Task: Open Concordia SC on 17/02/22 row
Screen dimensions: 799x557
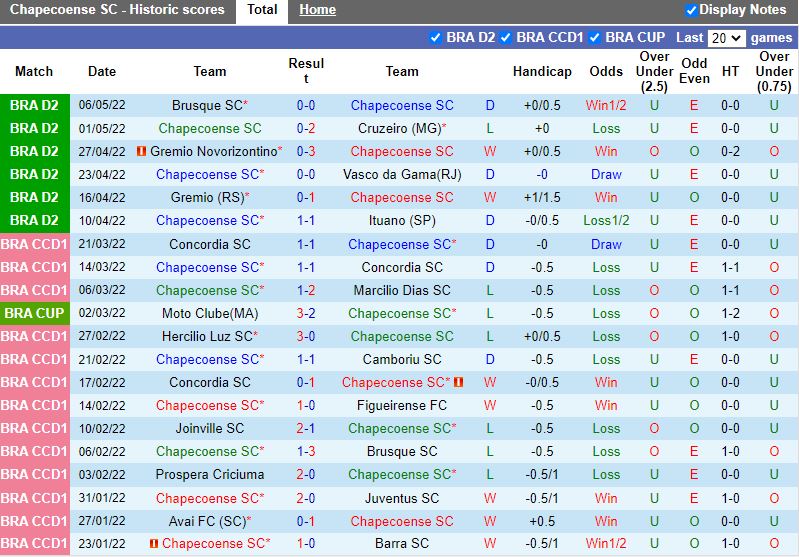Action: [210, 383]
